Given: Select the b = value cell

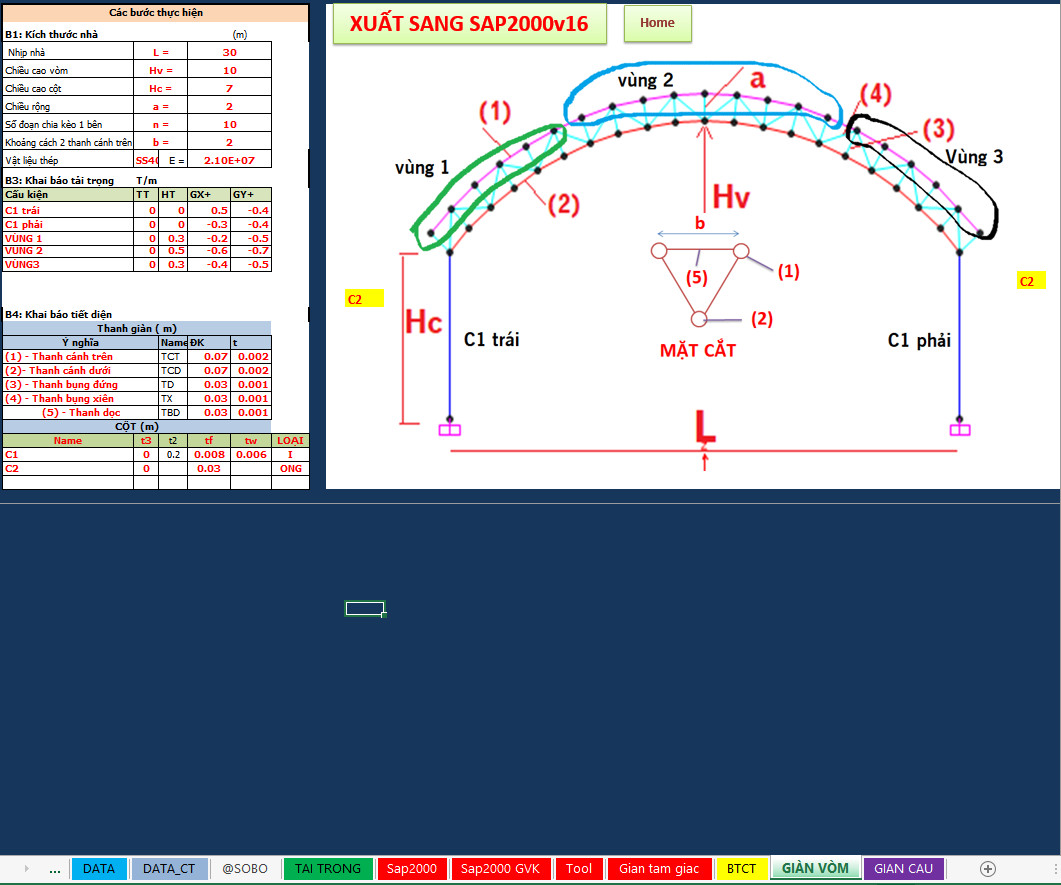Looking at the screenshot, I should (229, 142).
